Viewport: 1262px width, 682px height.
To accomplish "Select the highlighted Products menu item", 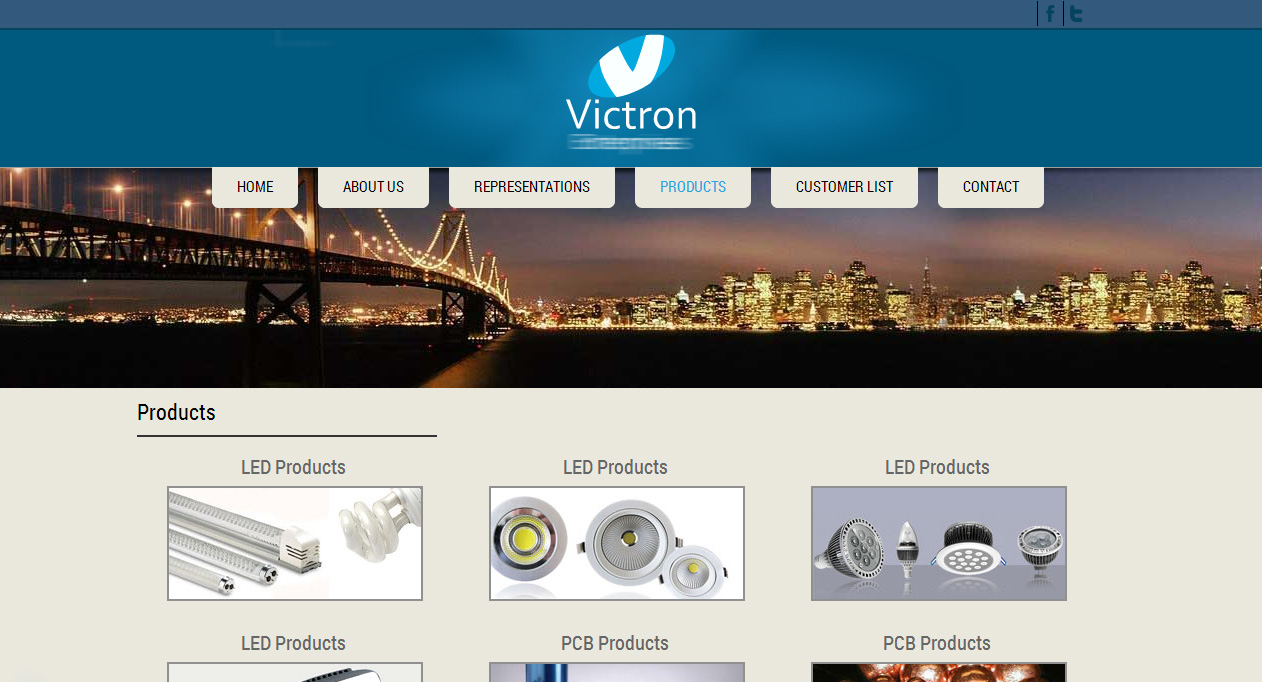I will coord(693,187).
